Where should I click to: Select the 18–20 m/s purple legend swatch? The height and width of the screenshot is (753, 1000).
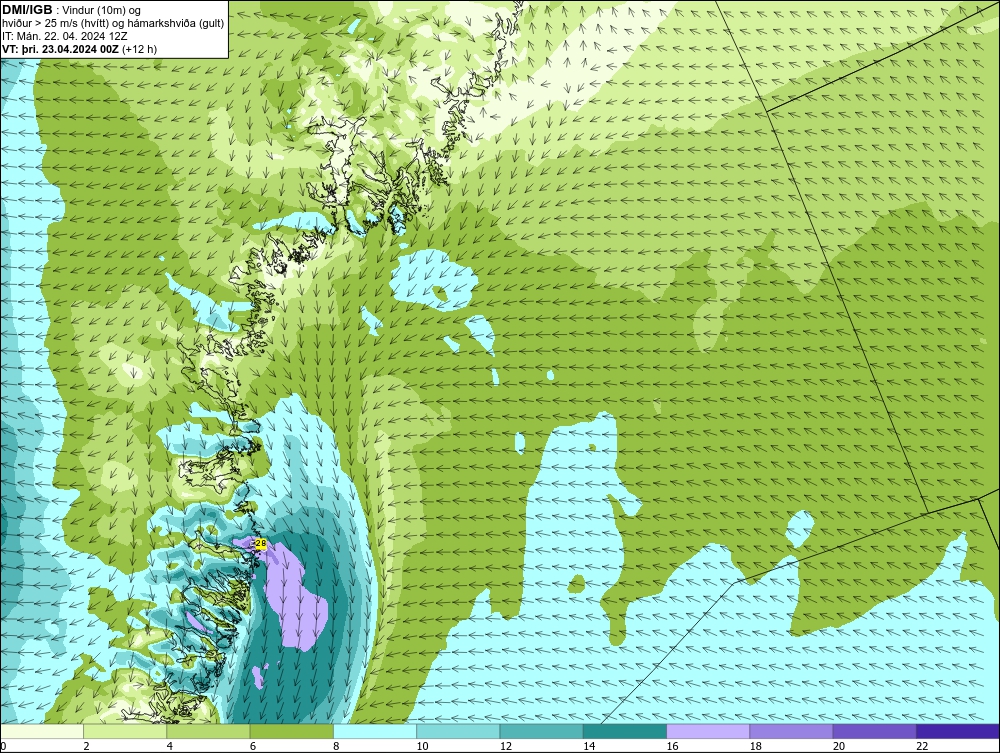pyautogui.click(x=791, y=731)
